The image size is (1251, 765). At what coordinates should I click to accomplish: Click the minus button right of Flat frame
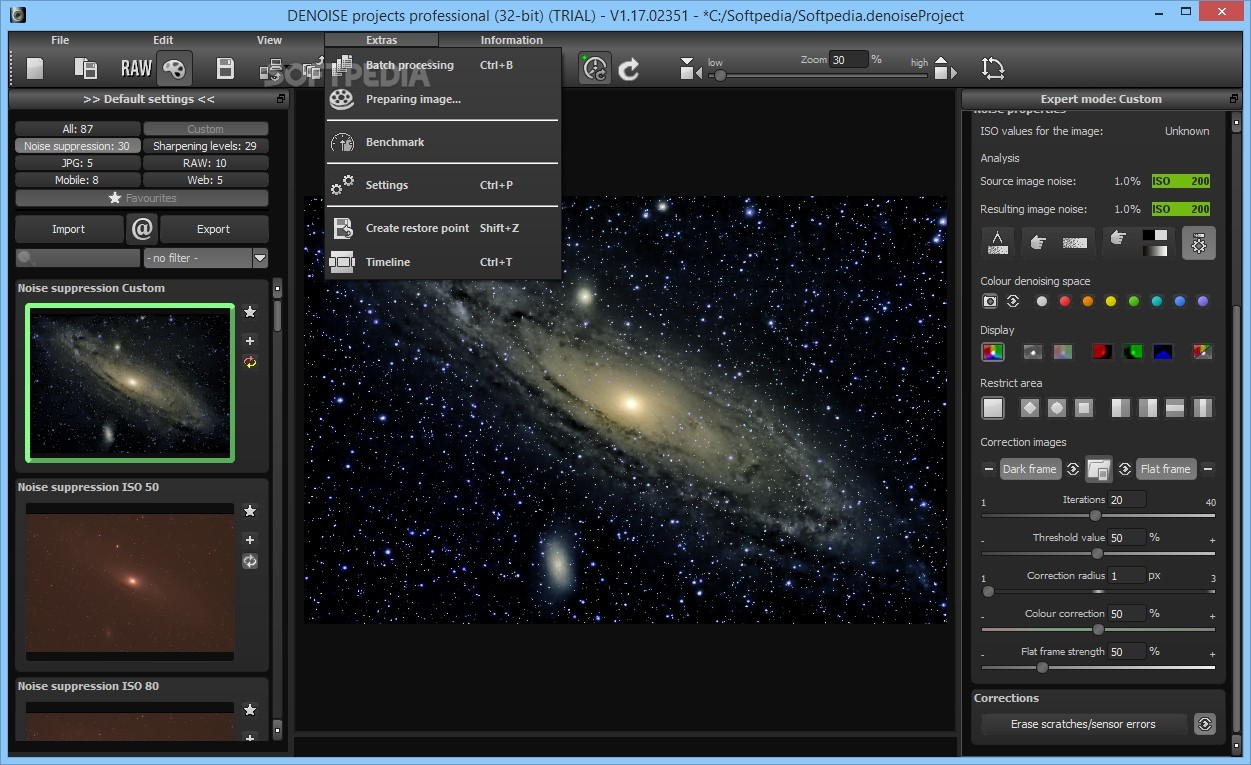tap(1208, 469)
